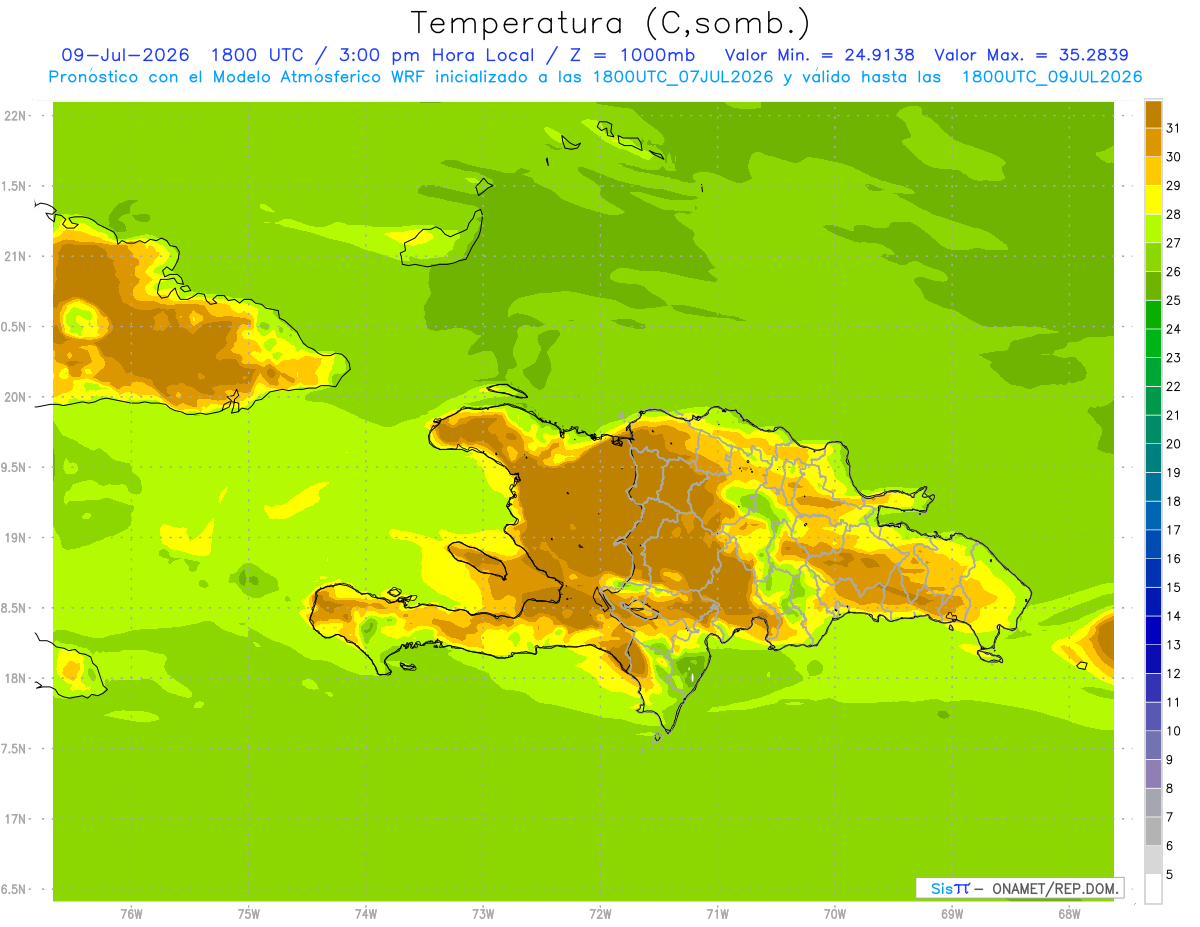The image size is (1200, 927).
Task: Click the legend value '10'
Action: (1174, 731)
